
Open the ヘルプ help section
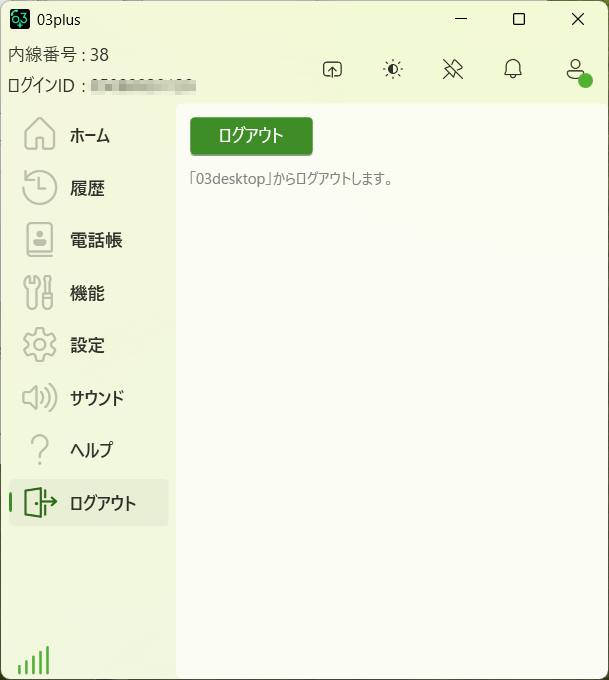coord(88,450)
